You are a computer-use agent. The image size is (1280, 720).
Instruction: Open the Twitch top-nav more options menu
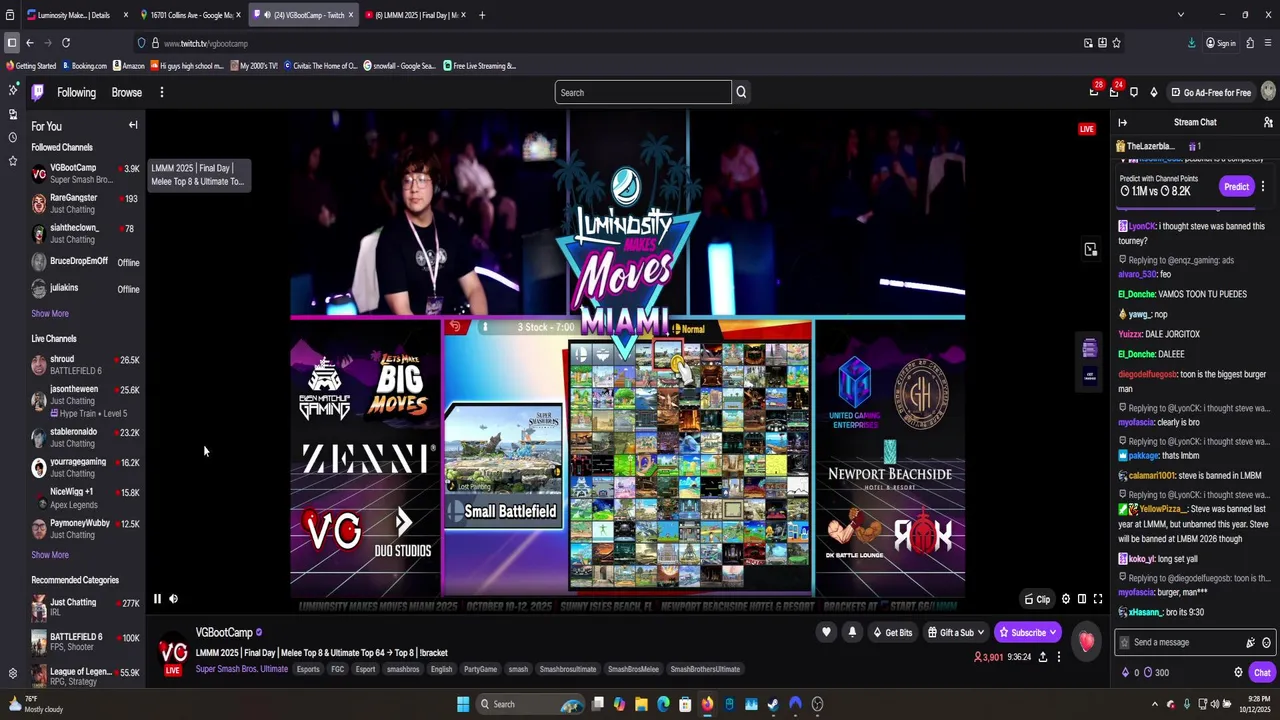(x=161, y=92)
